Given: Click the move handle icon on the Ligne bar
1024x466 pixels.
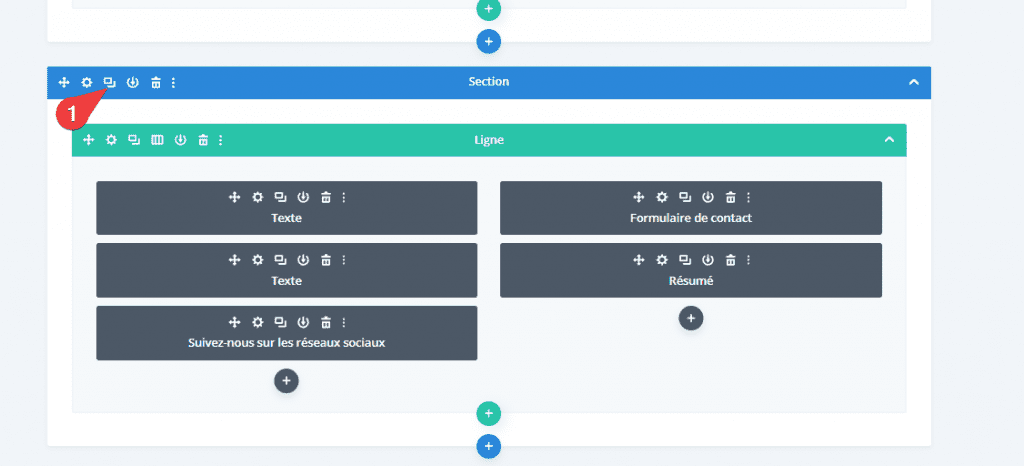Looking at the screenshot, I should tap(88, 140).
